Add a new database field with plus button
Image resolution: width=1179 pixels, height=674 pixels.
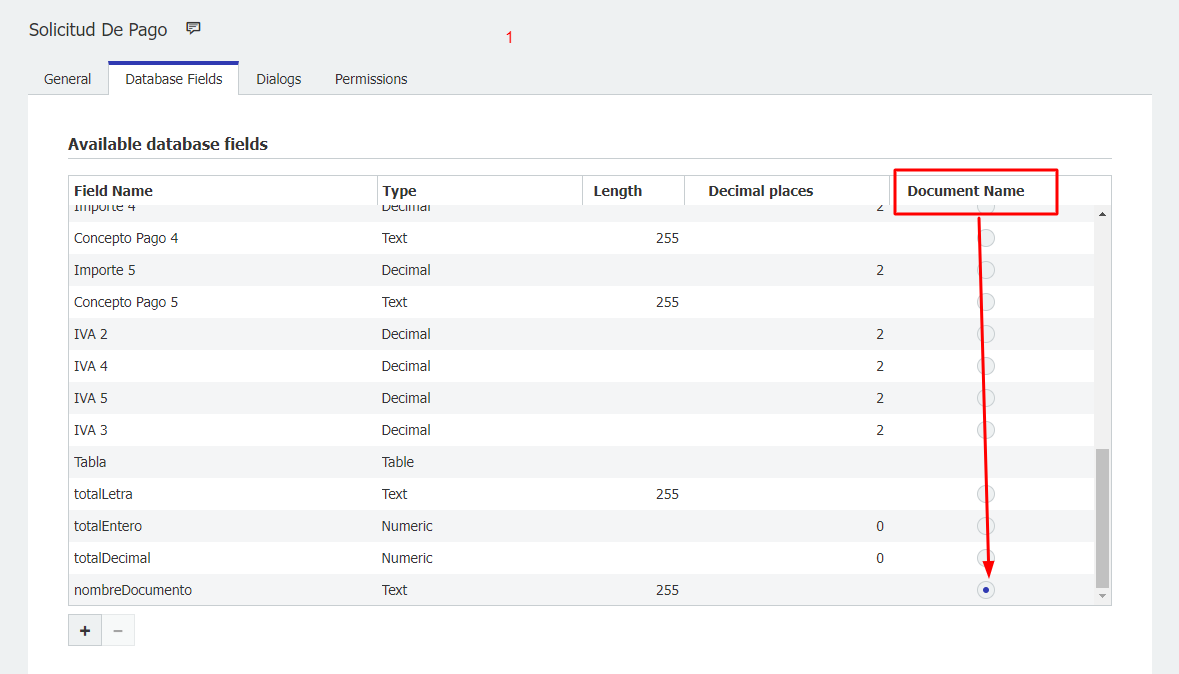85,631
